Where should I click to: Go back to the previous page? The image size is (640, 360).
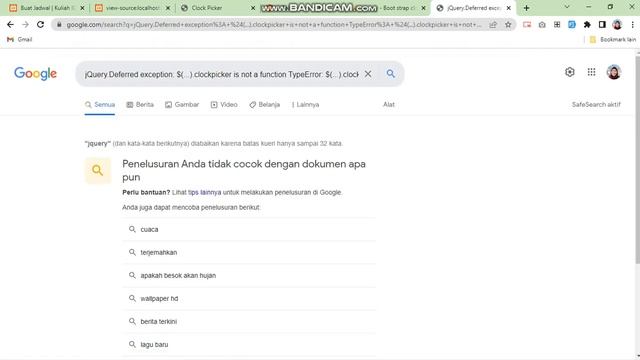coord(10,24)
